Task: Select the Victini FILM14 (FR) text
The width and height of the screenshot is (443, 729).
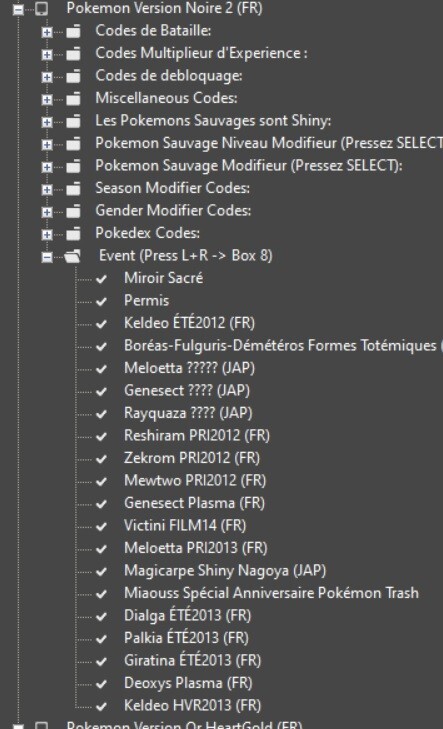Action: click(185, 525)
